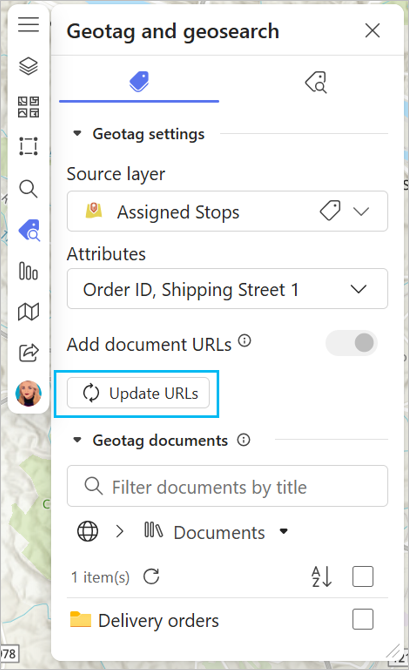Activate the selection rectangle tool in the sidebar
The height and width of the screenshot is (670, 409).
[x=28, y=146]
